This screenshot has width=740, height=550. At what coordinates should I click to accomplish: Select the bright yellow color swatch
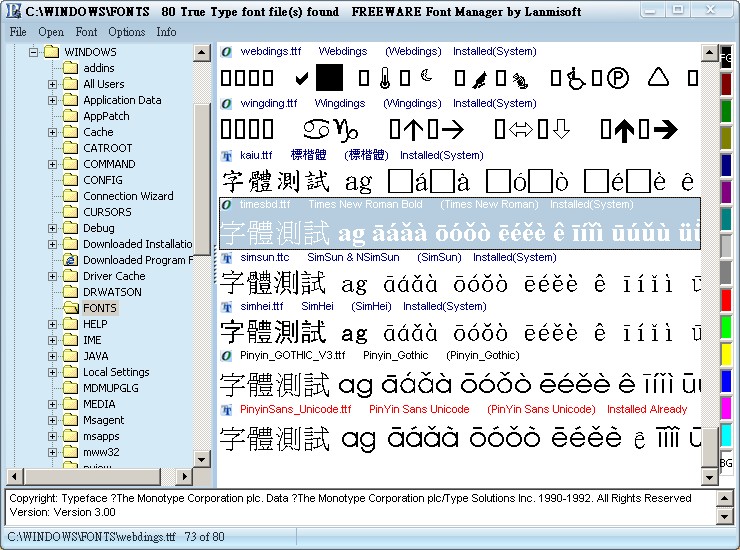726,354
